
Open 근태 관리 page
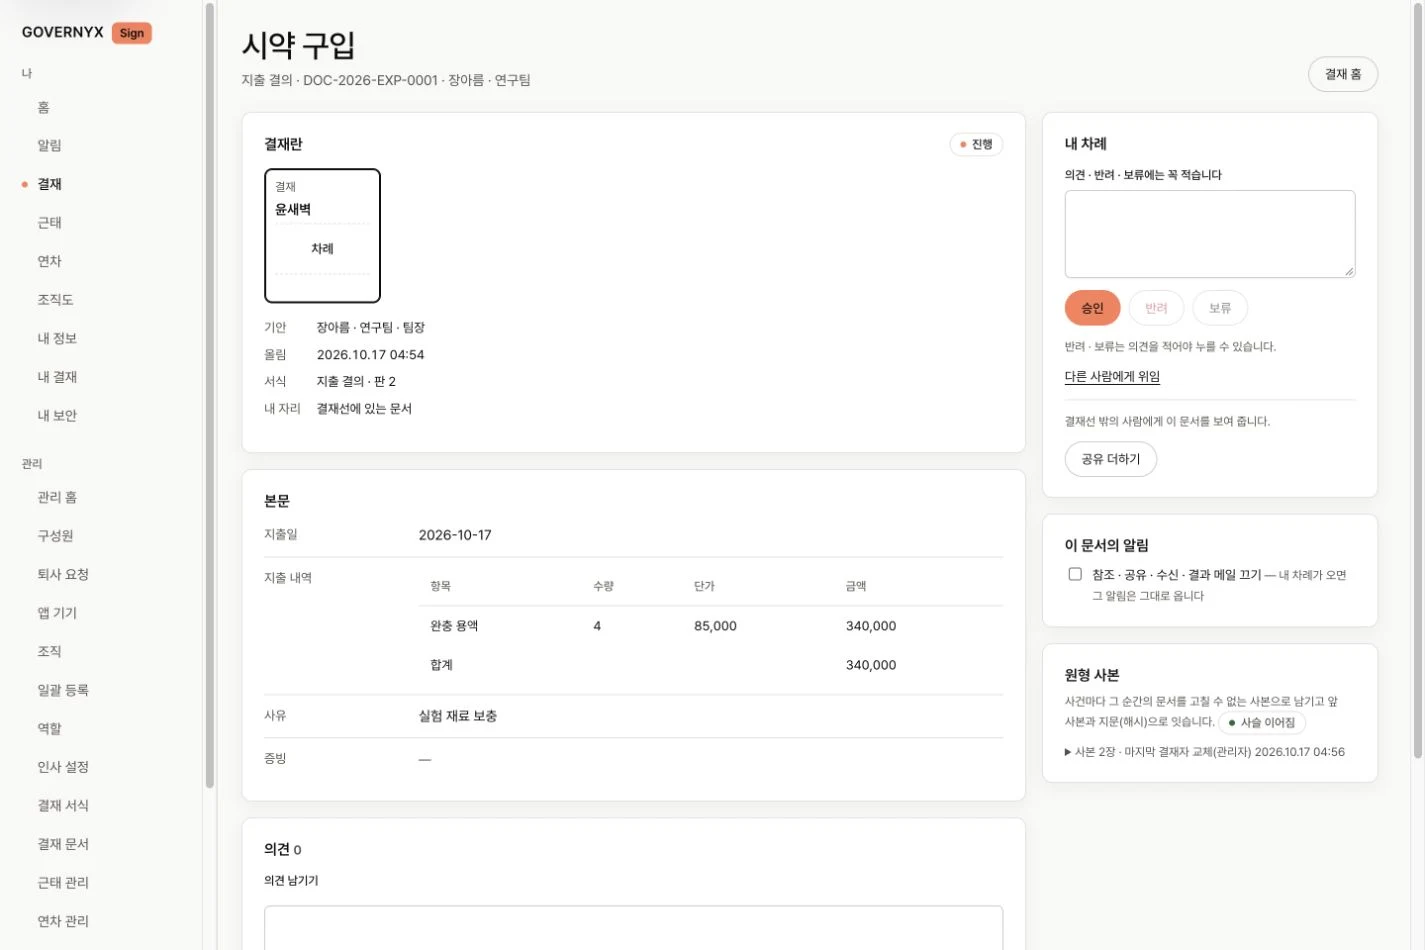point(63,882)
